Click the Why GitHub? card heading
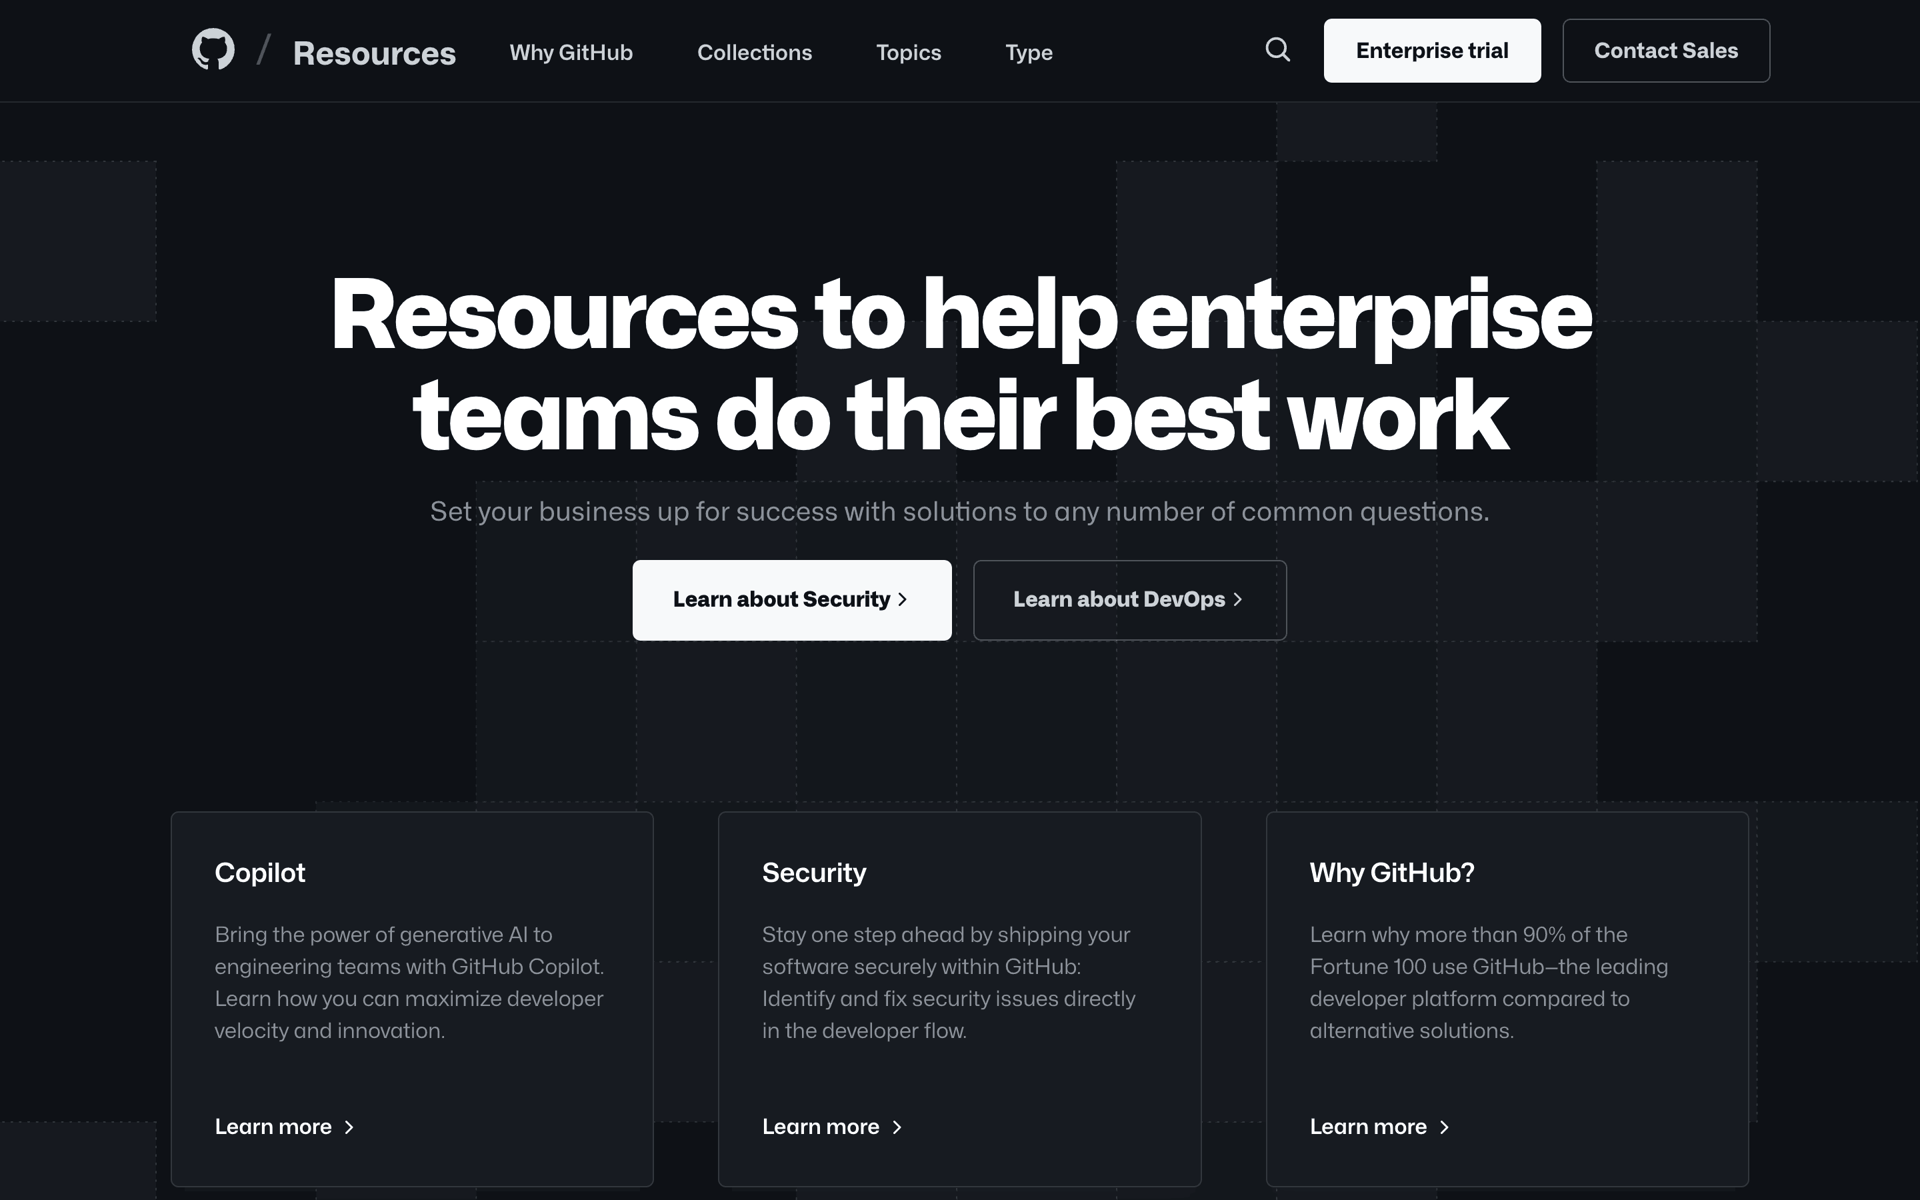The image size is (1920, 1200). 1392,872
